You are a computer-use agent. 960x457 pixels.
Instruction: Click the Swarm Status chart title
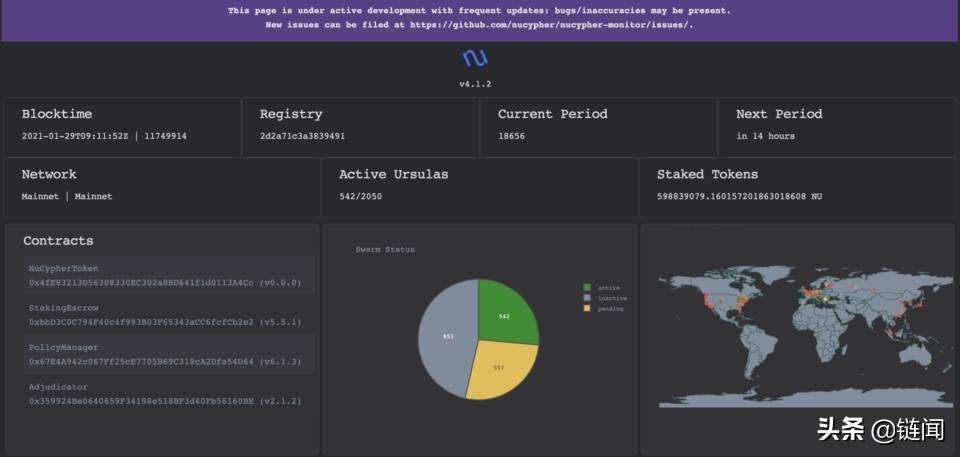(x=385, y=249)
